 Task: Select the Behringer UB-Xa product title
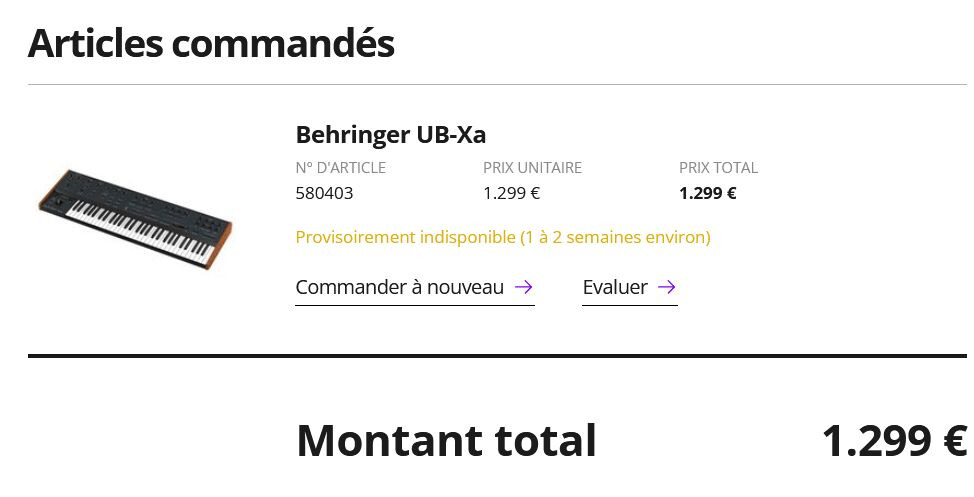coord(391,135)
